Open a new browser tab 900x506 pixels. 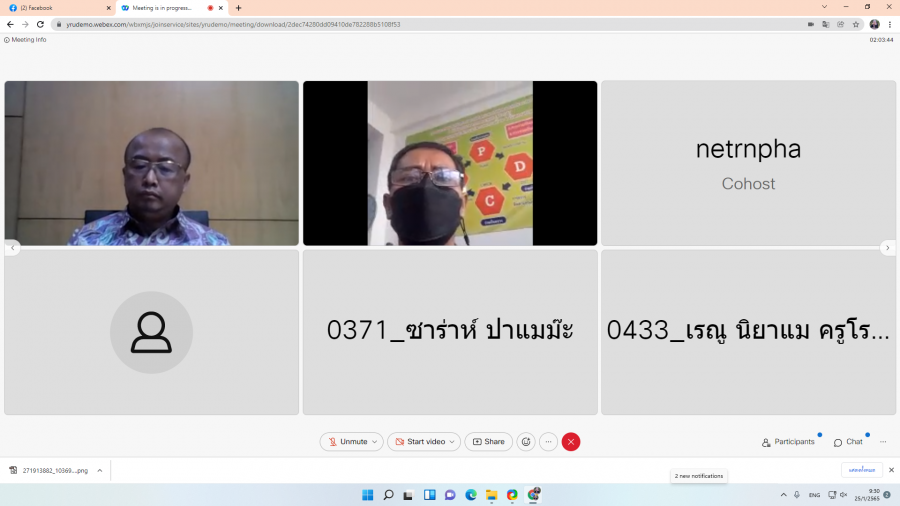pyautogui.click(x=238, y=8)
